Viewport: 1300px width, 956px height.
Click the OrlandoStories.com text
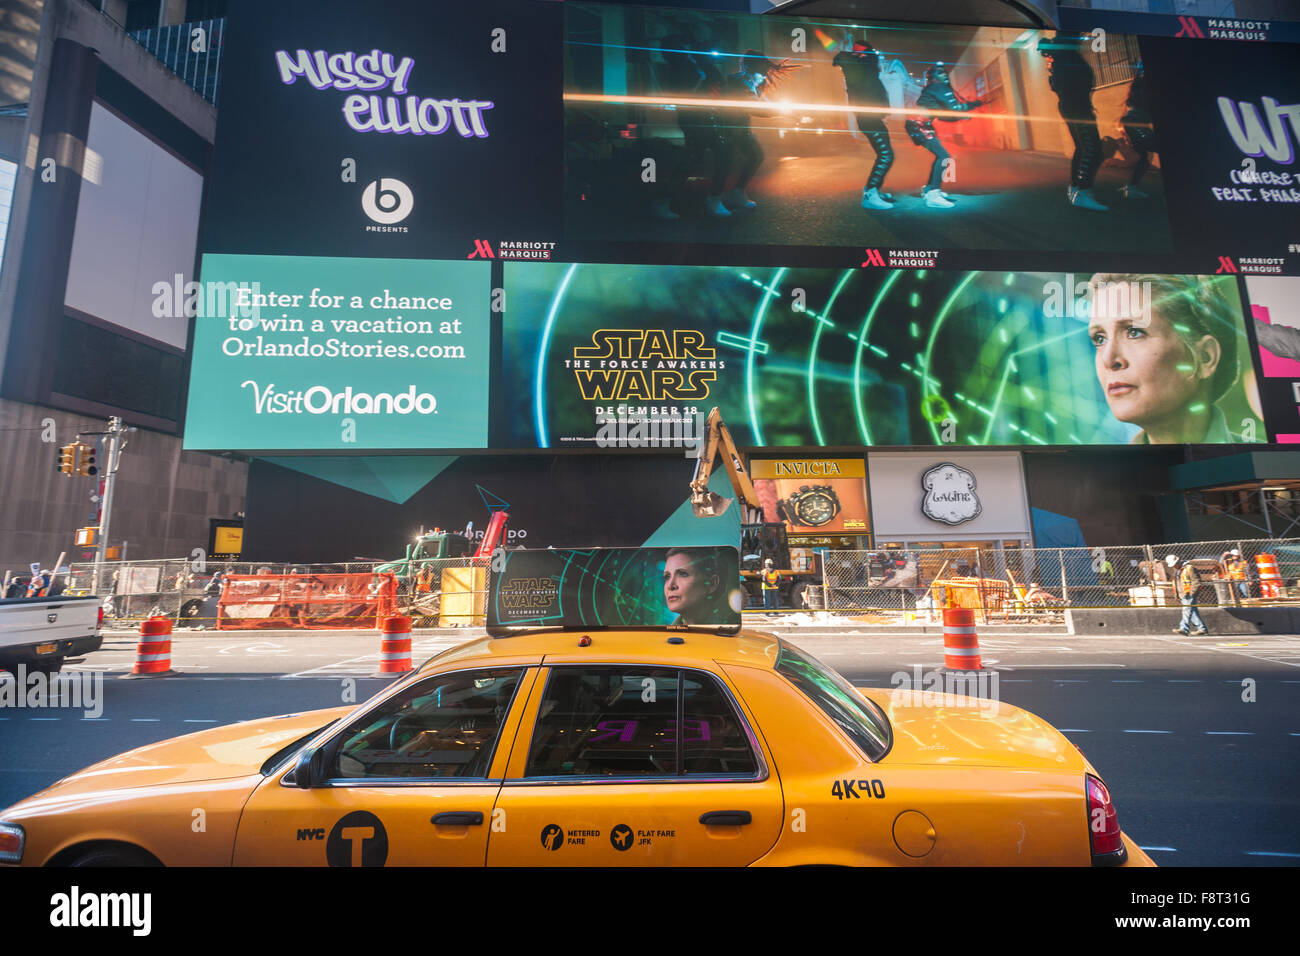(343, 348)
